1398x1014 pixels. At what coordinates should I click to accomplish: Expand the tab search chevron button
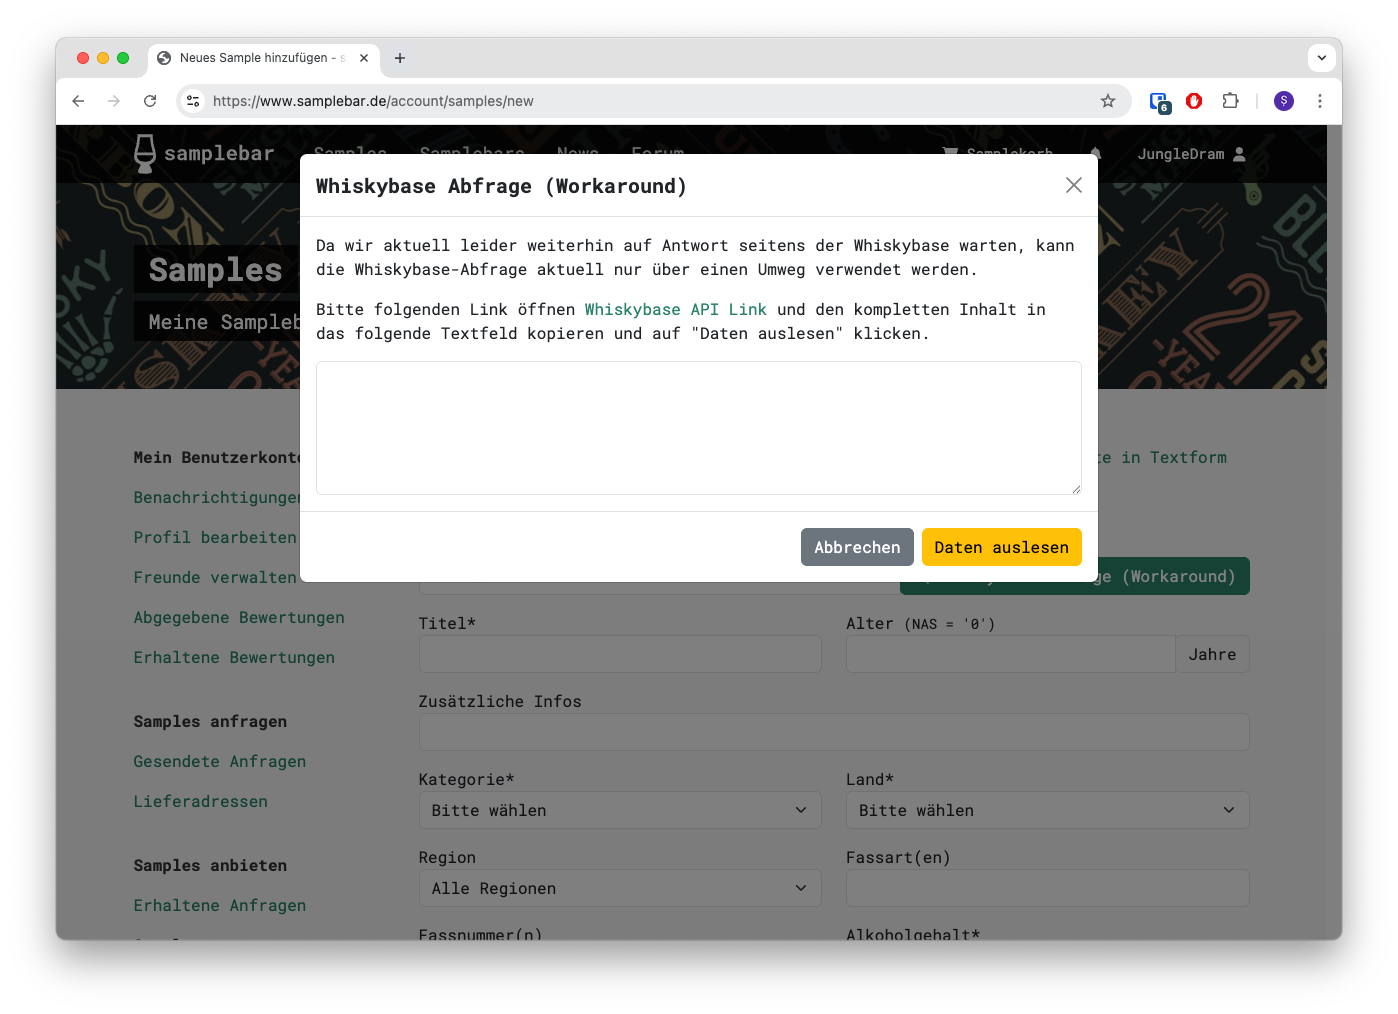pyautogui.click(x=1321, y=58)
